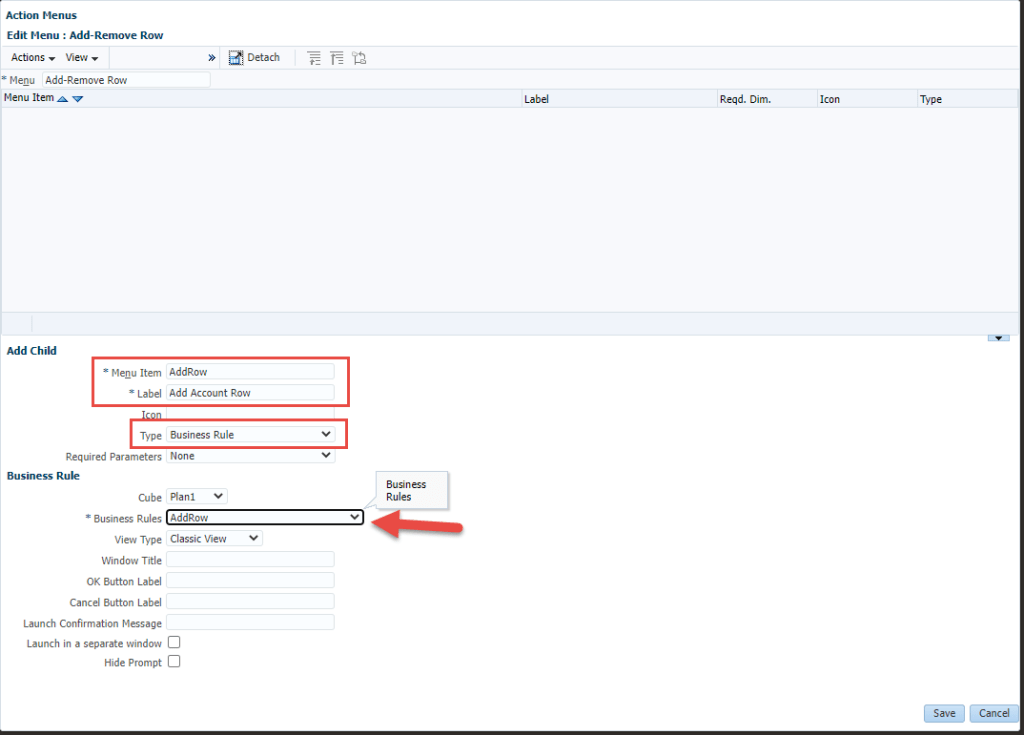
Task: Collapse the panel using the splitter arrow
Action: [x=997, y=339]
